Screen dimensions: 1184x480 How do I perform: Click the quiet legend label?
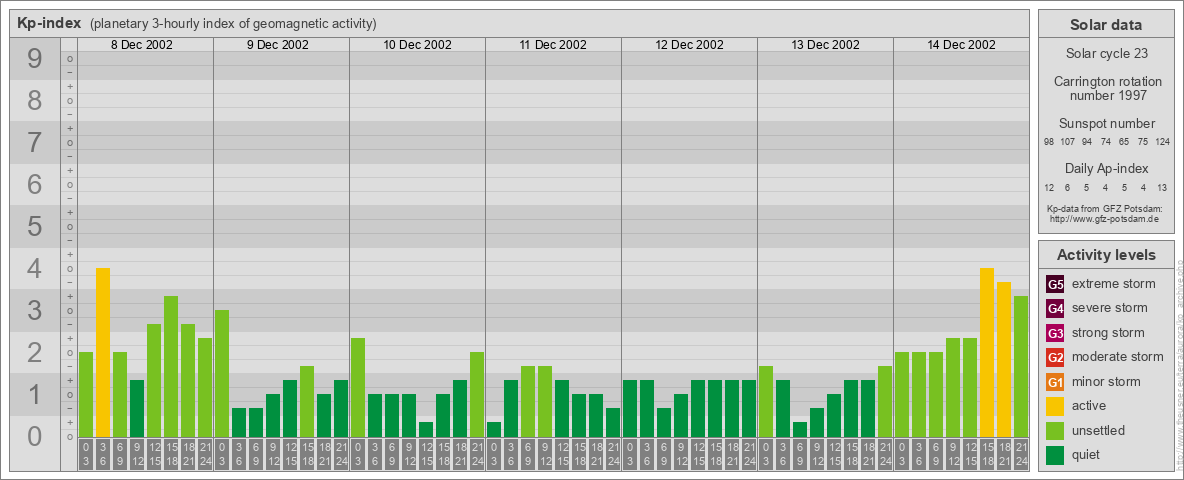coord(1087,454)
